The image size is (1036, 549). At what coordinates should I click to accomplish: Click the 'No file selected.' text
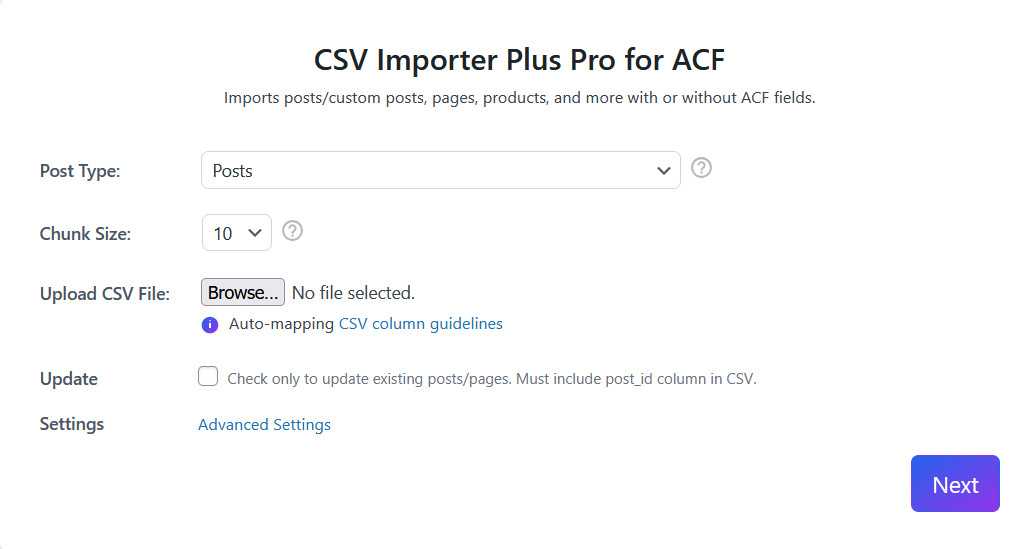(x=353, y=293)
